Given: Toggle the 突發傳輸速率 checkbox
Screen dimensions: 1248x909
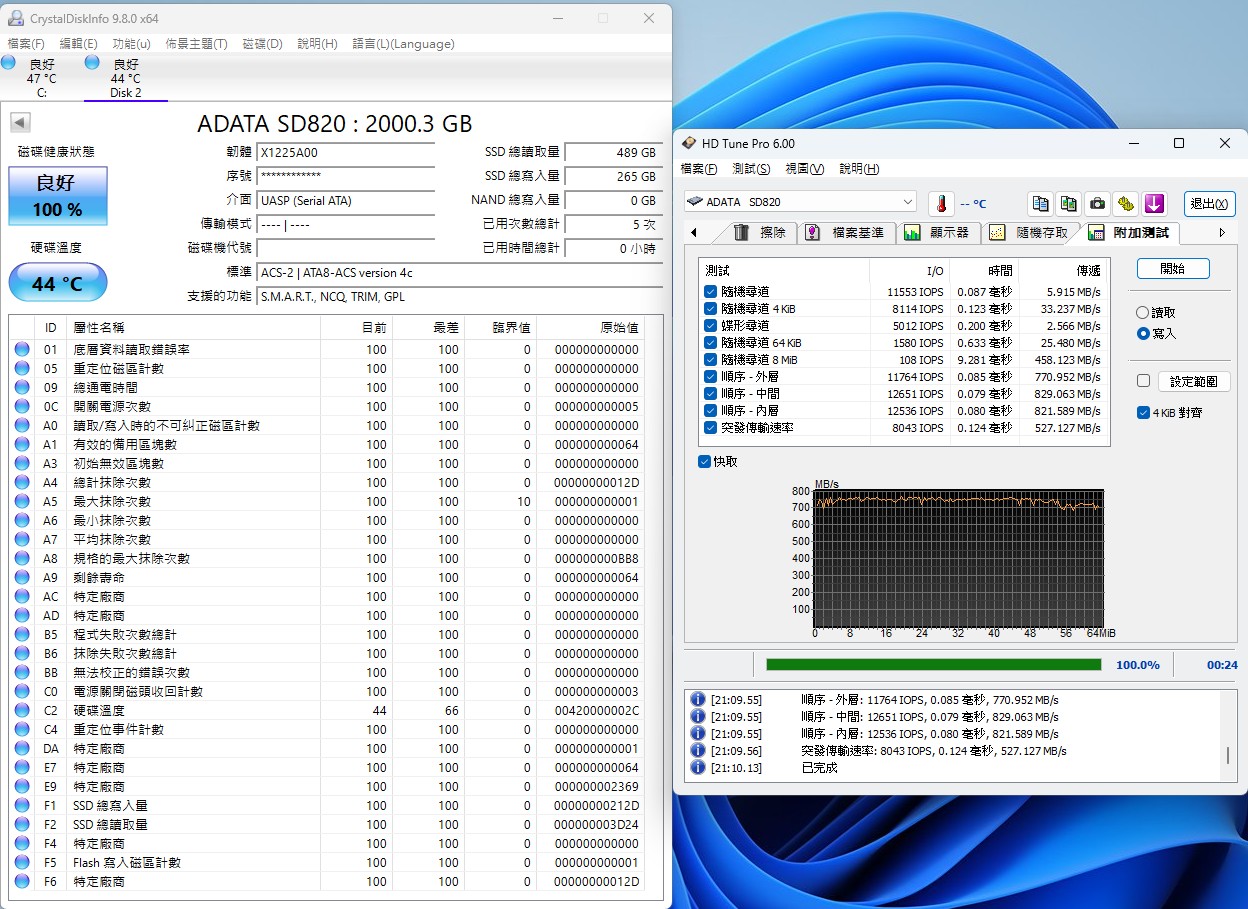Looking at the screenshot, I should (710, 428).
